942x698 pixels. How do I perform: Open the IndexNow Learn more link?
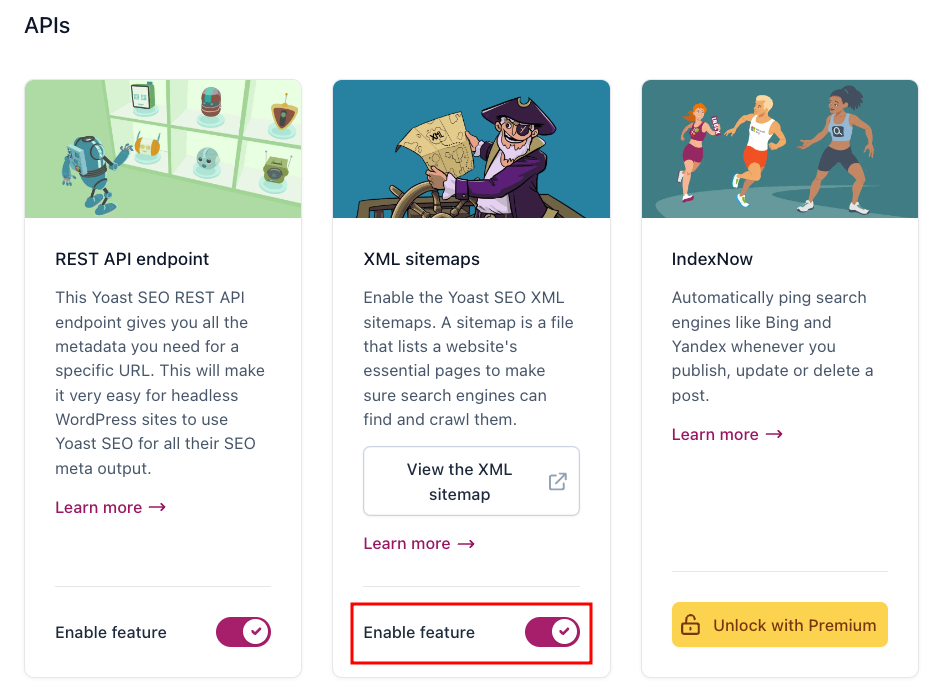(x=716, y=434)
